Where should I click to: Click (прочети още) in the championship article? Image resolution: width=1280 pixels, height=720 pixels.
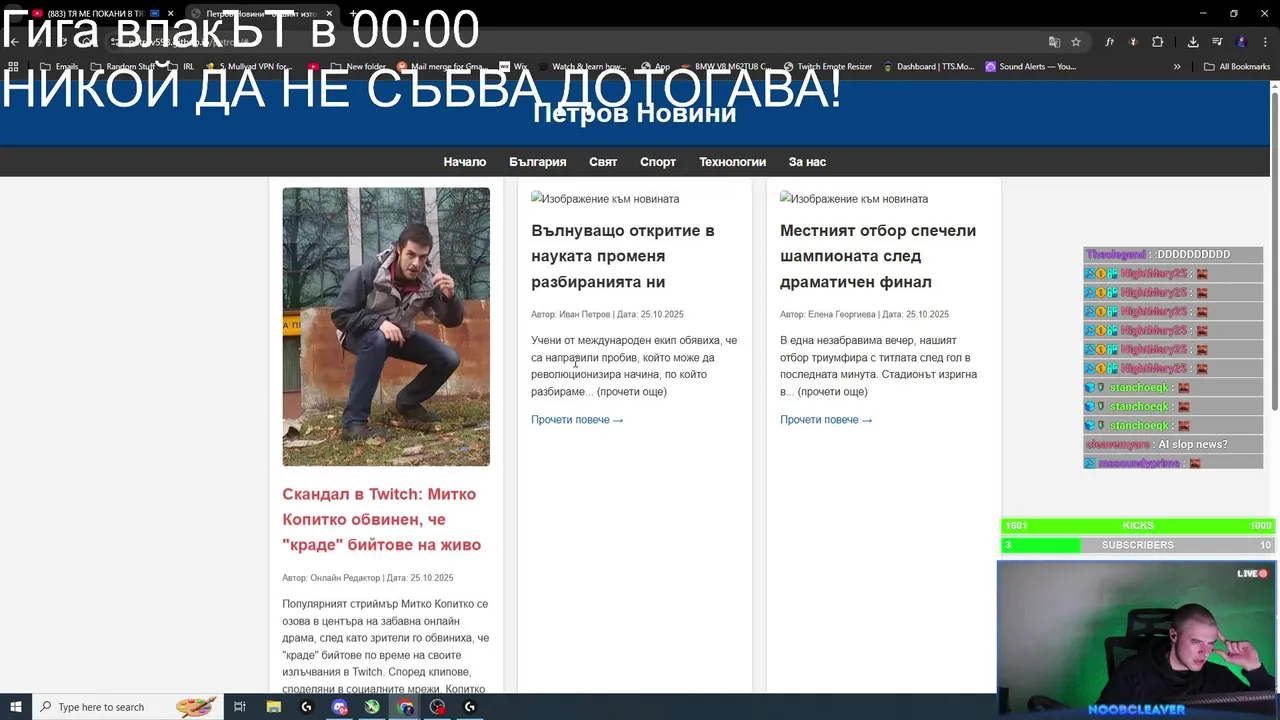pyautogui.click(x=833, y=392)
